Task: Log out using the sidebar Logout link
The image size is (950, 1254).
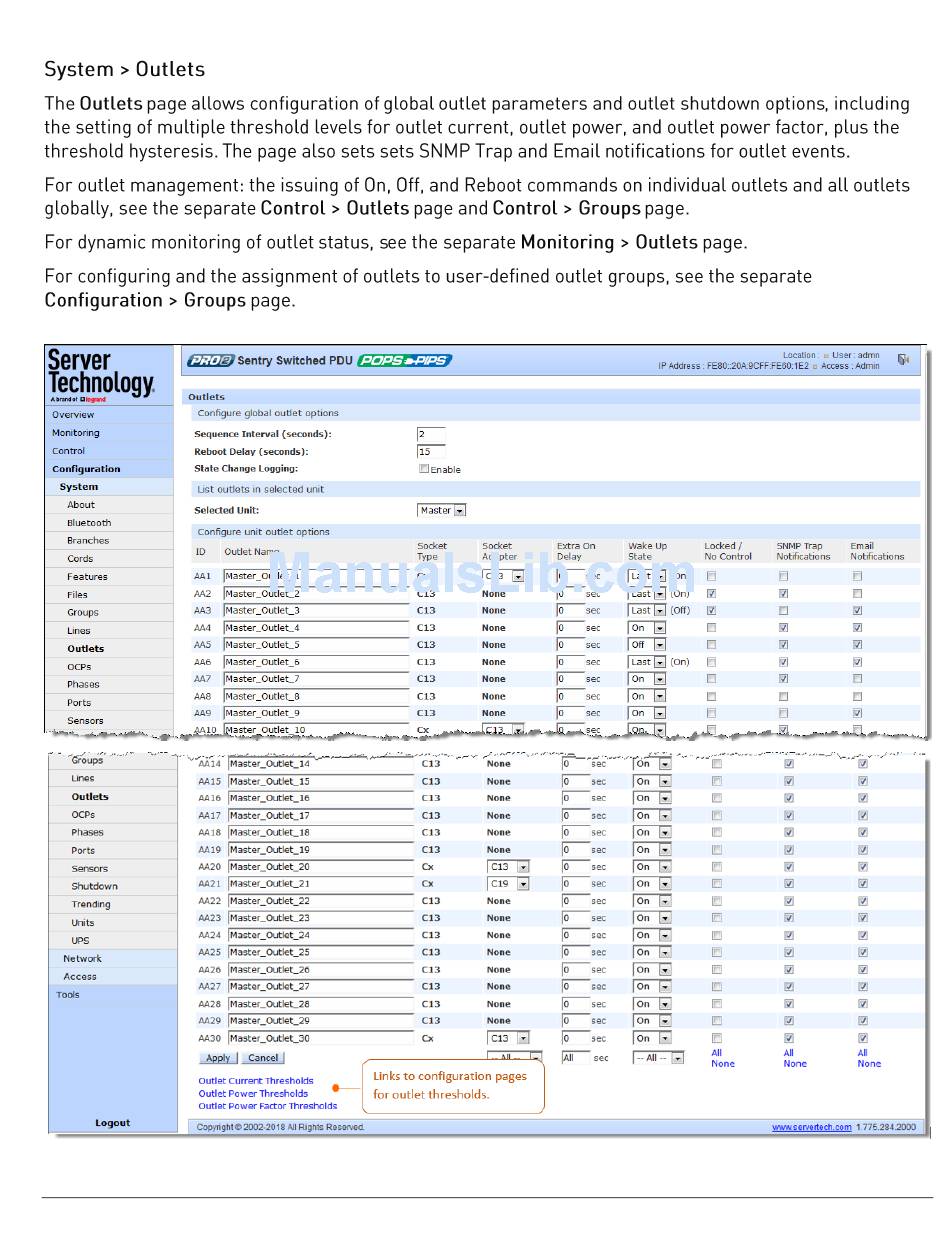Action: (x=113, y=1123)
